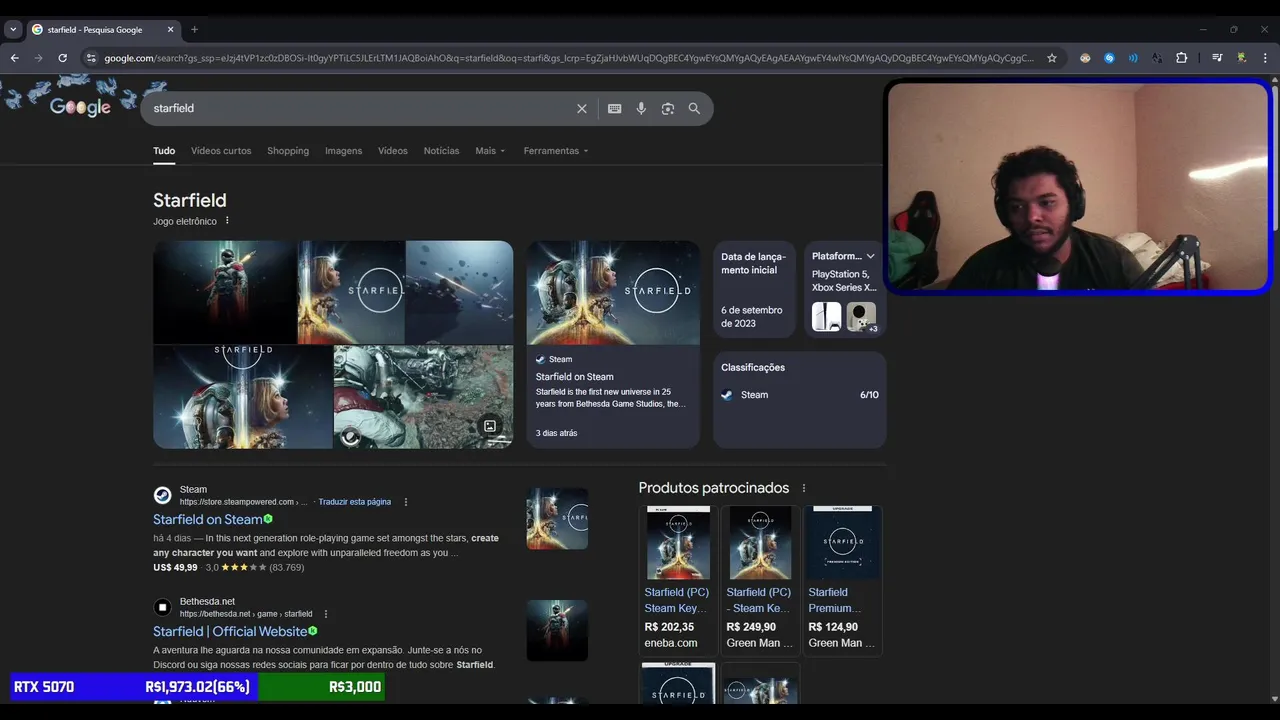This screenshot has width=1280, height=720.
Task: Open the Chrome three-dot menu
Action: coord(1265,58)
